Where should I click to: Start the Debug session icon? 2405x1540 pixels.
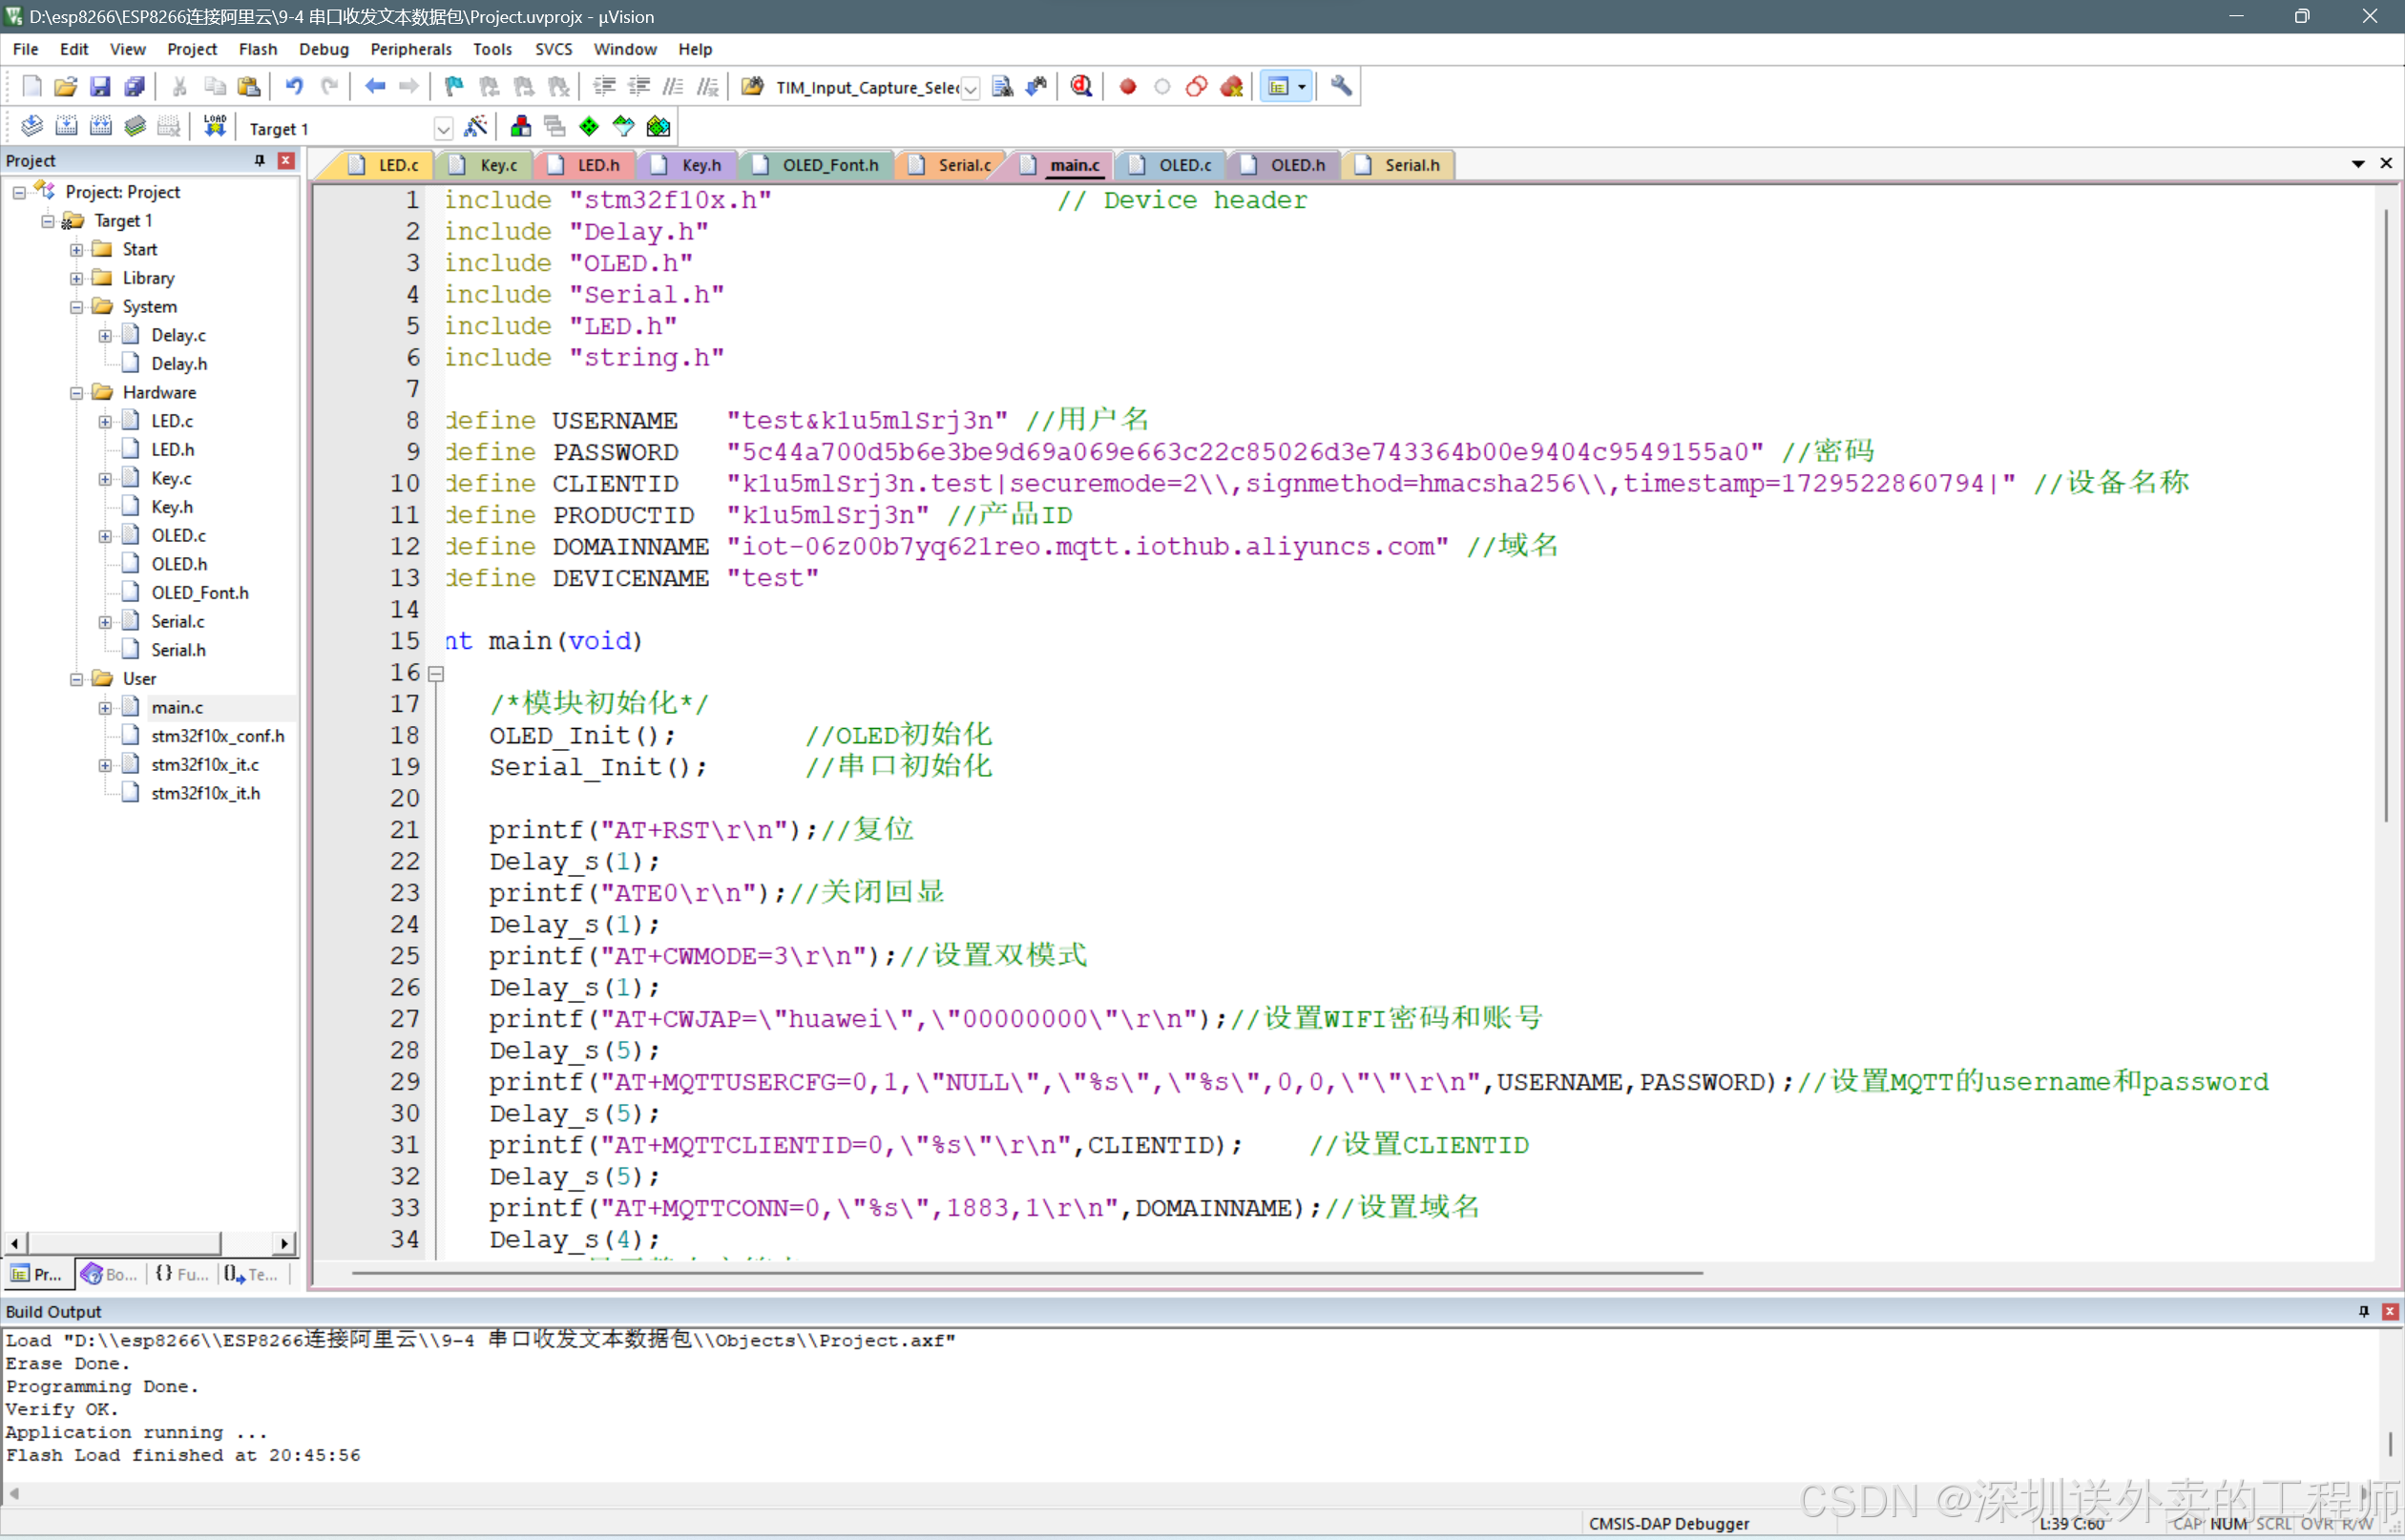click(x=1081, y=87)
